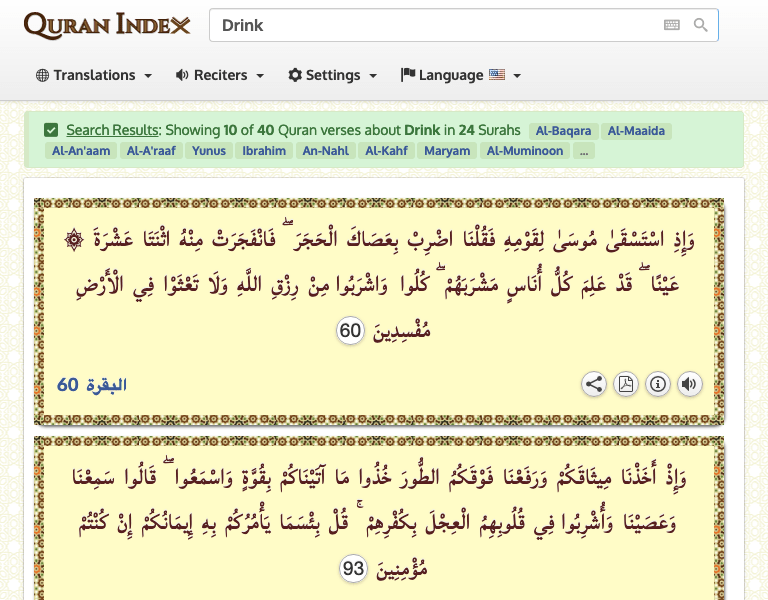The image size is (768, 600).
Task: Choose the Yunus surah tag
Action: click(x=209, y=151)
